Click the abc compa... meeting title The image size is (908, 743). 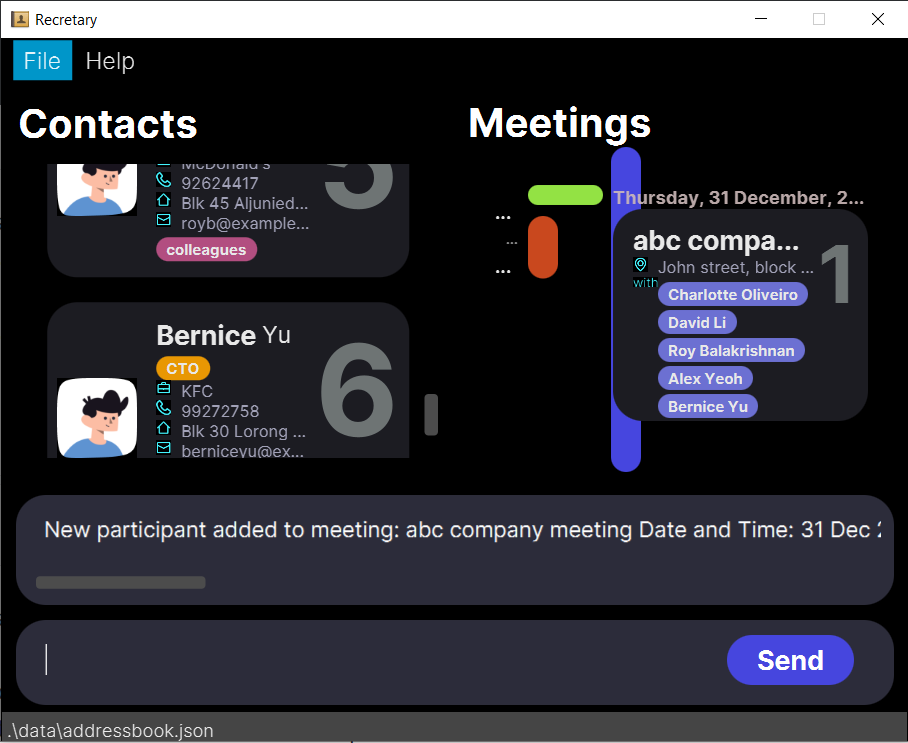point(716,240)
